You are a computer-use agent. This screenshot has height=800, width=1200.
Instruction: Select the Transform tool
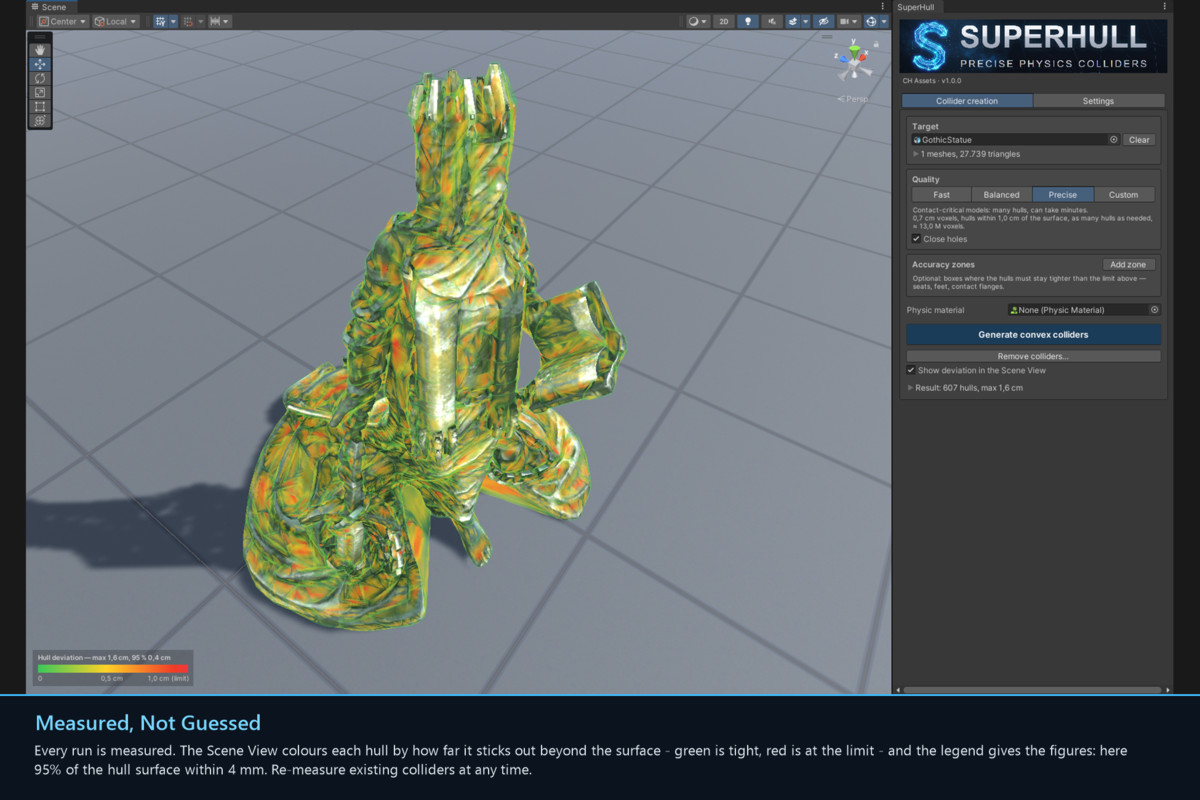tap(40, 121)
